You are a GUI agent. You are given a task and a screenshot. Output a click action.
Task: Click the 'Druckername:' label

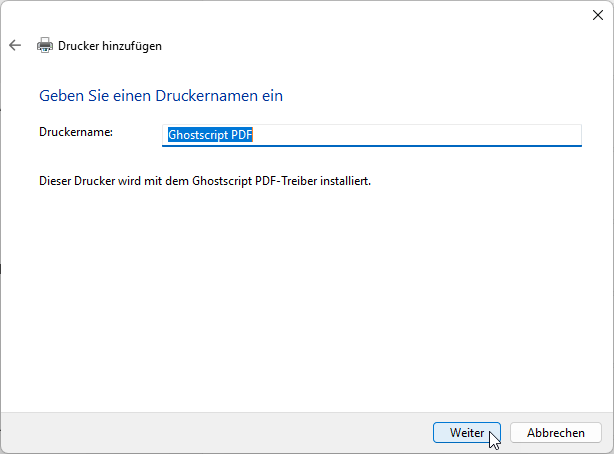pos(76,132)
